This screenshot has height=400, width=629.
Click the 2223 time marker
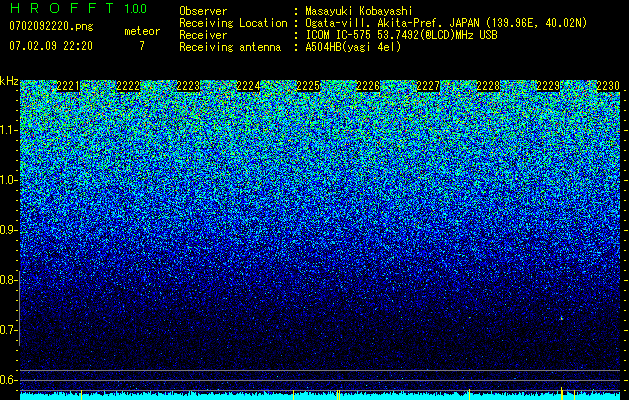pos(188,86)
